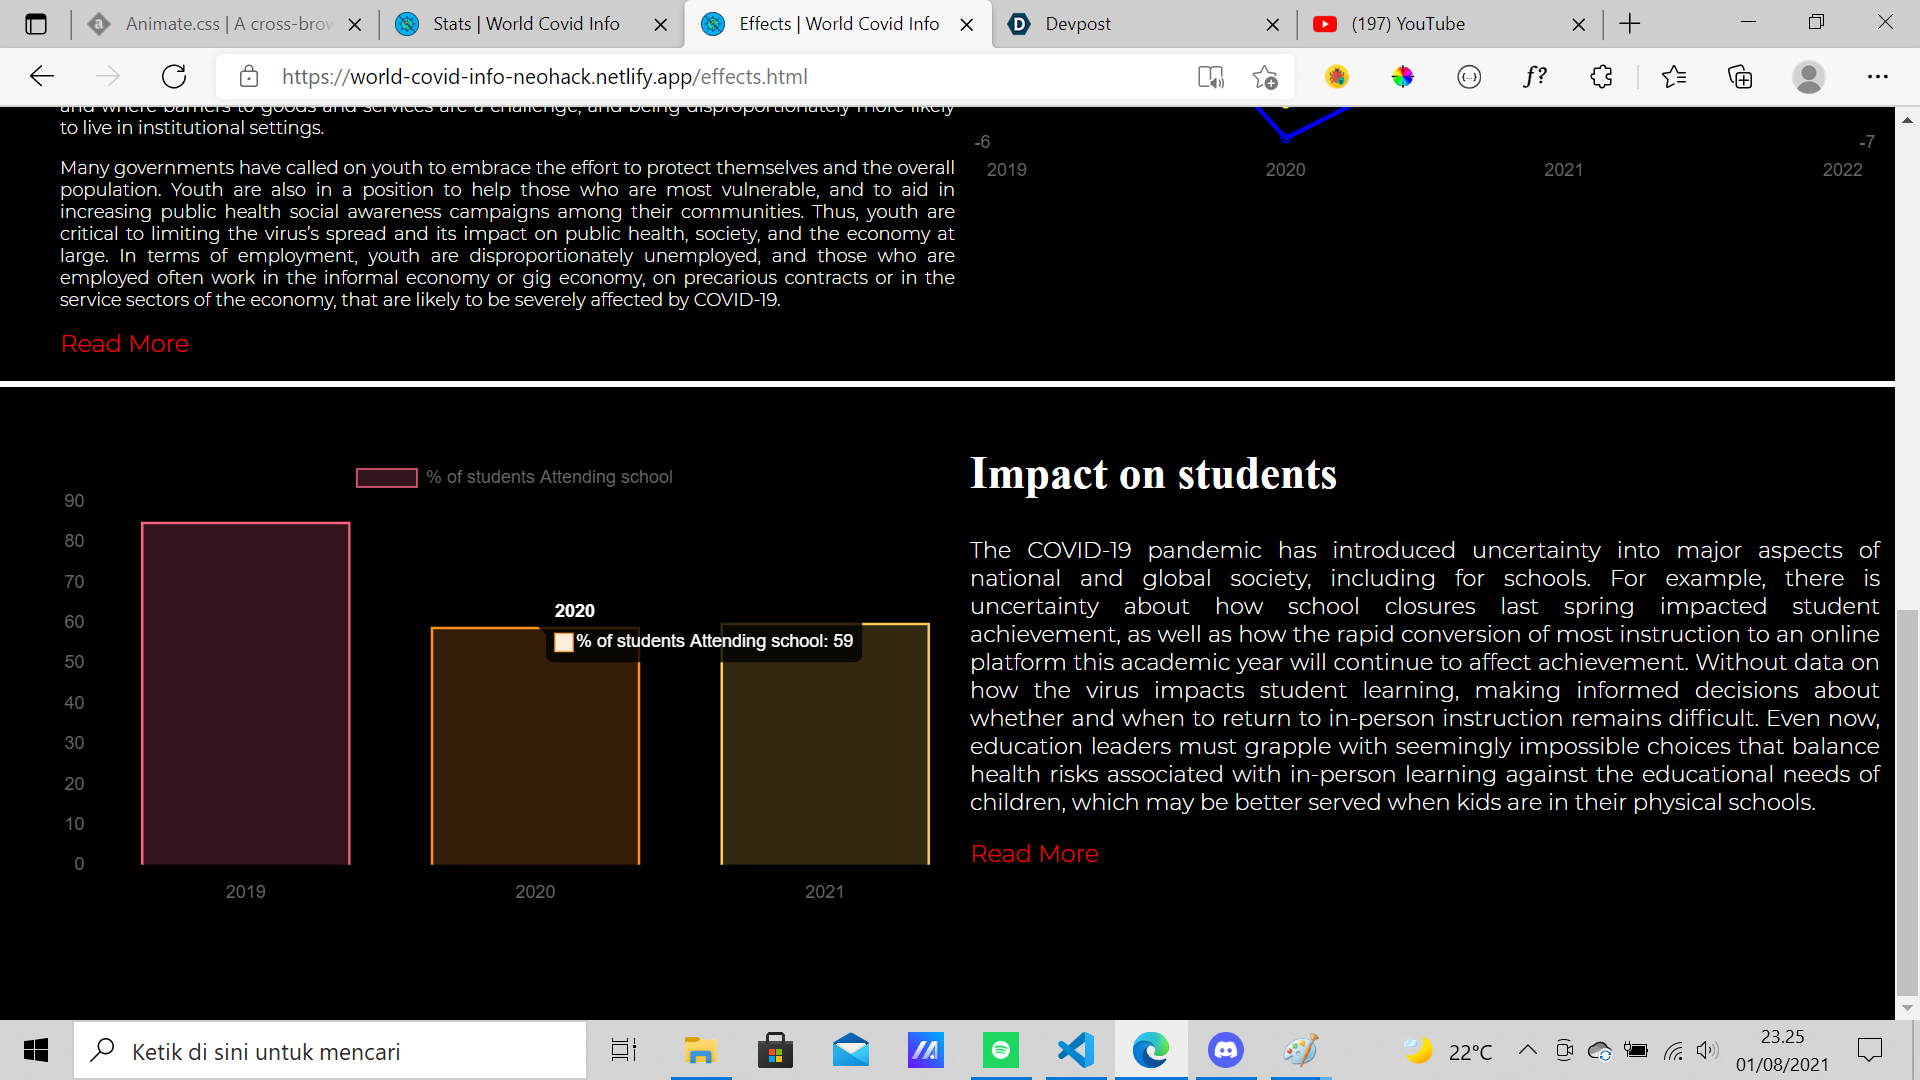
Task: Open the Collections icon
Action: [x=1740, y=76]
